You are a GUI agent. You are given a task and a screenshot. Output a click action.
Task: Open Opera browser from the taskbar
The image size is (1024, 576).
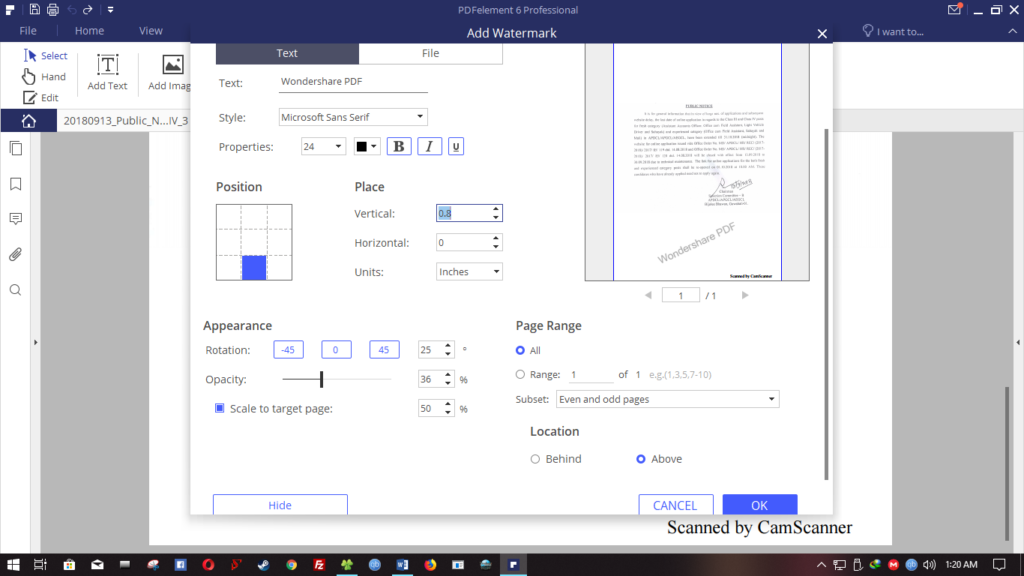(208, 564)
